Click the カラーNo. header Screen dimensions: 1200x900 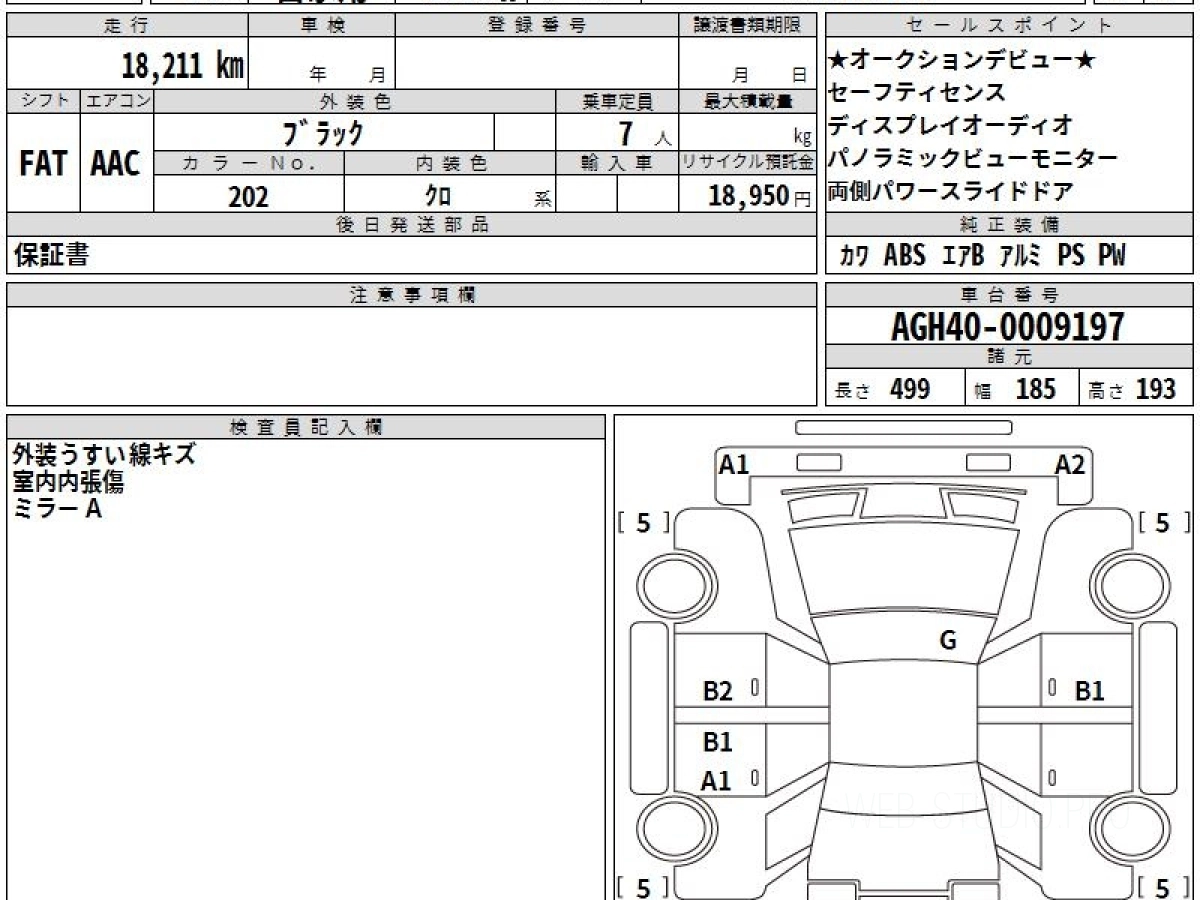tap(249, 163)
